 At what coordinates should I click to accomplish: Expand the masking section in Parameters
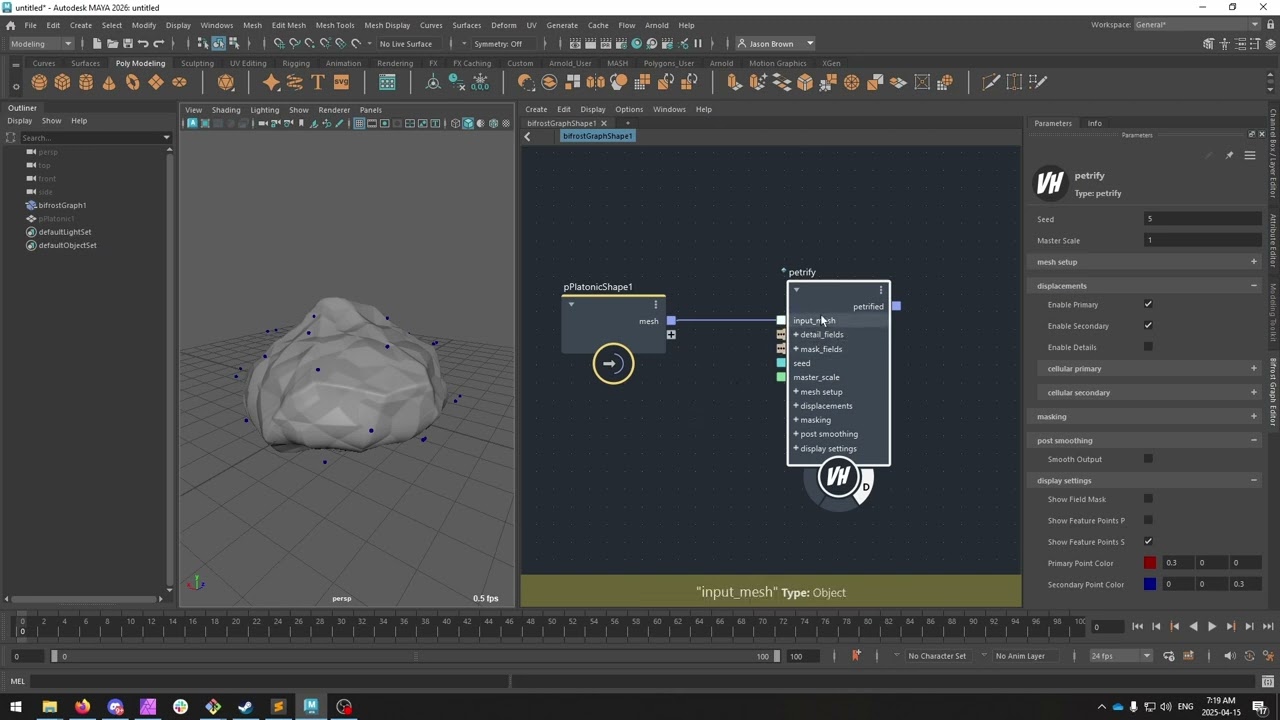click(x=1146, y=417)
